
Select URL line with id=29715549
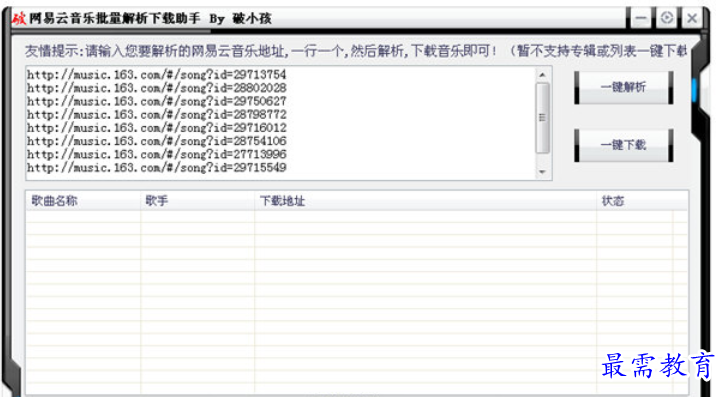157,168
